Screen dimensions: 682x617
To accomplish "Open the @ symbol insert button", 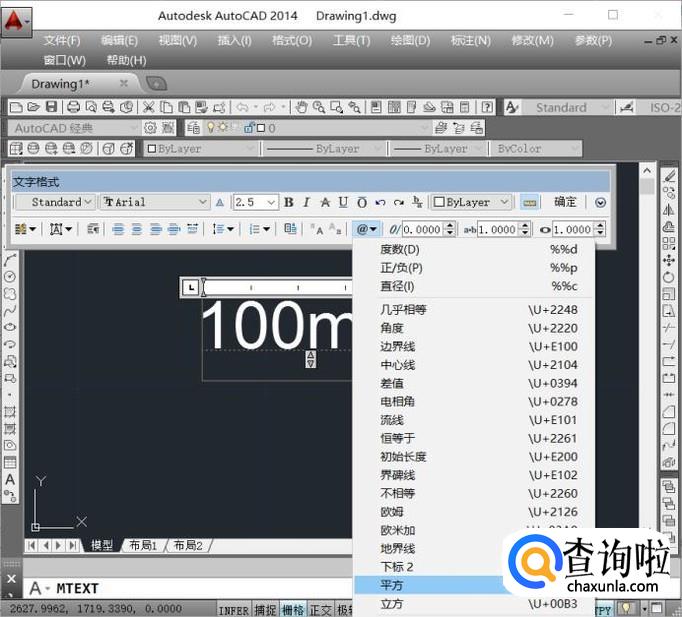I will tap(366, 229).
